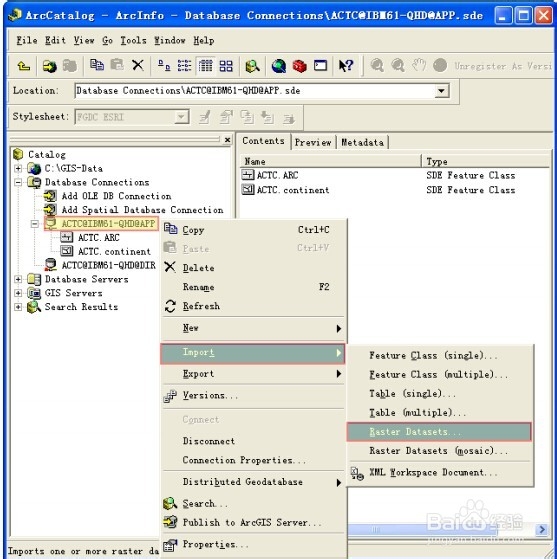Click ACTC.continent icon in Contents list
The image size is (557, 559).
[x=248, y=189]
